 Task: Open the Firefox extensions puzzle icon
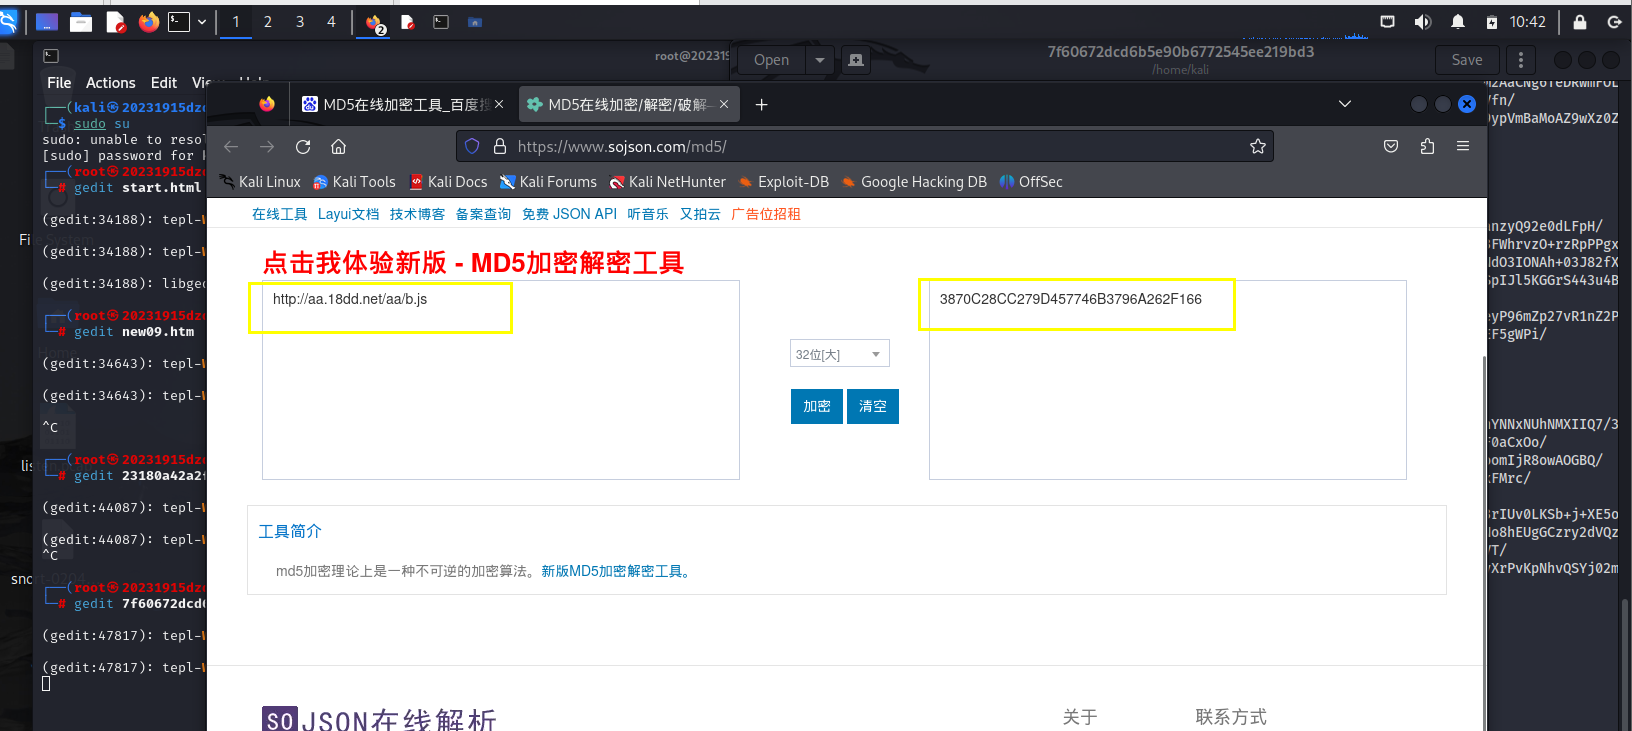(x=1427, y=147)
